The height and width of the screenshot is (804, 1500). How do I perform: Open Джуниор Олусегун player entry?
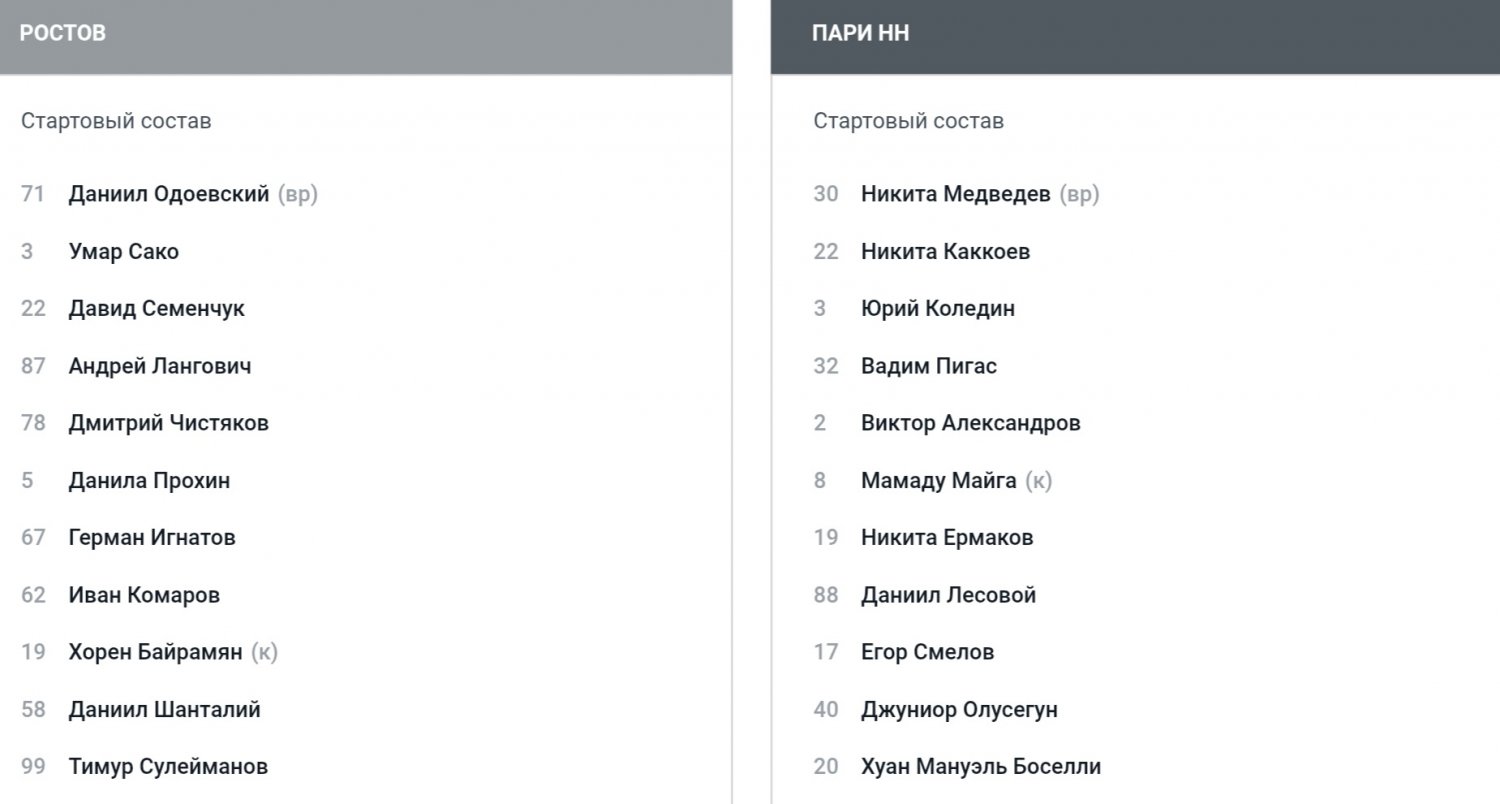pos(959,710)
